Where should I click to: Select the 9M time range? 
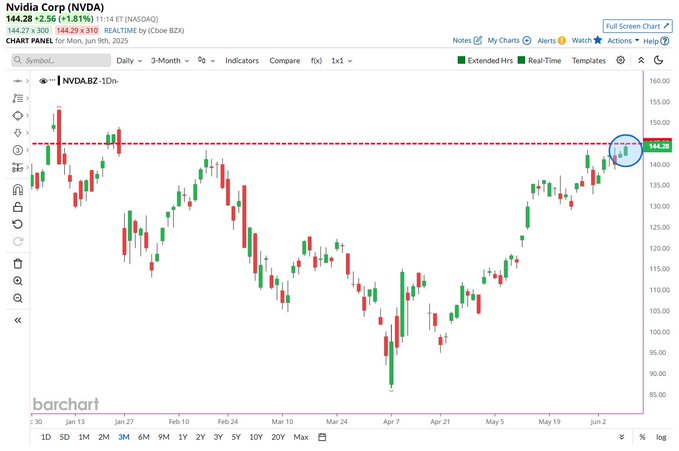[163, 437]
